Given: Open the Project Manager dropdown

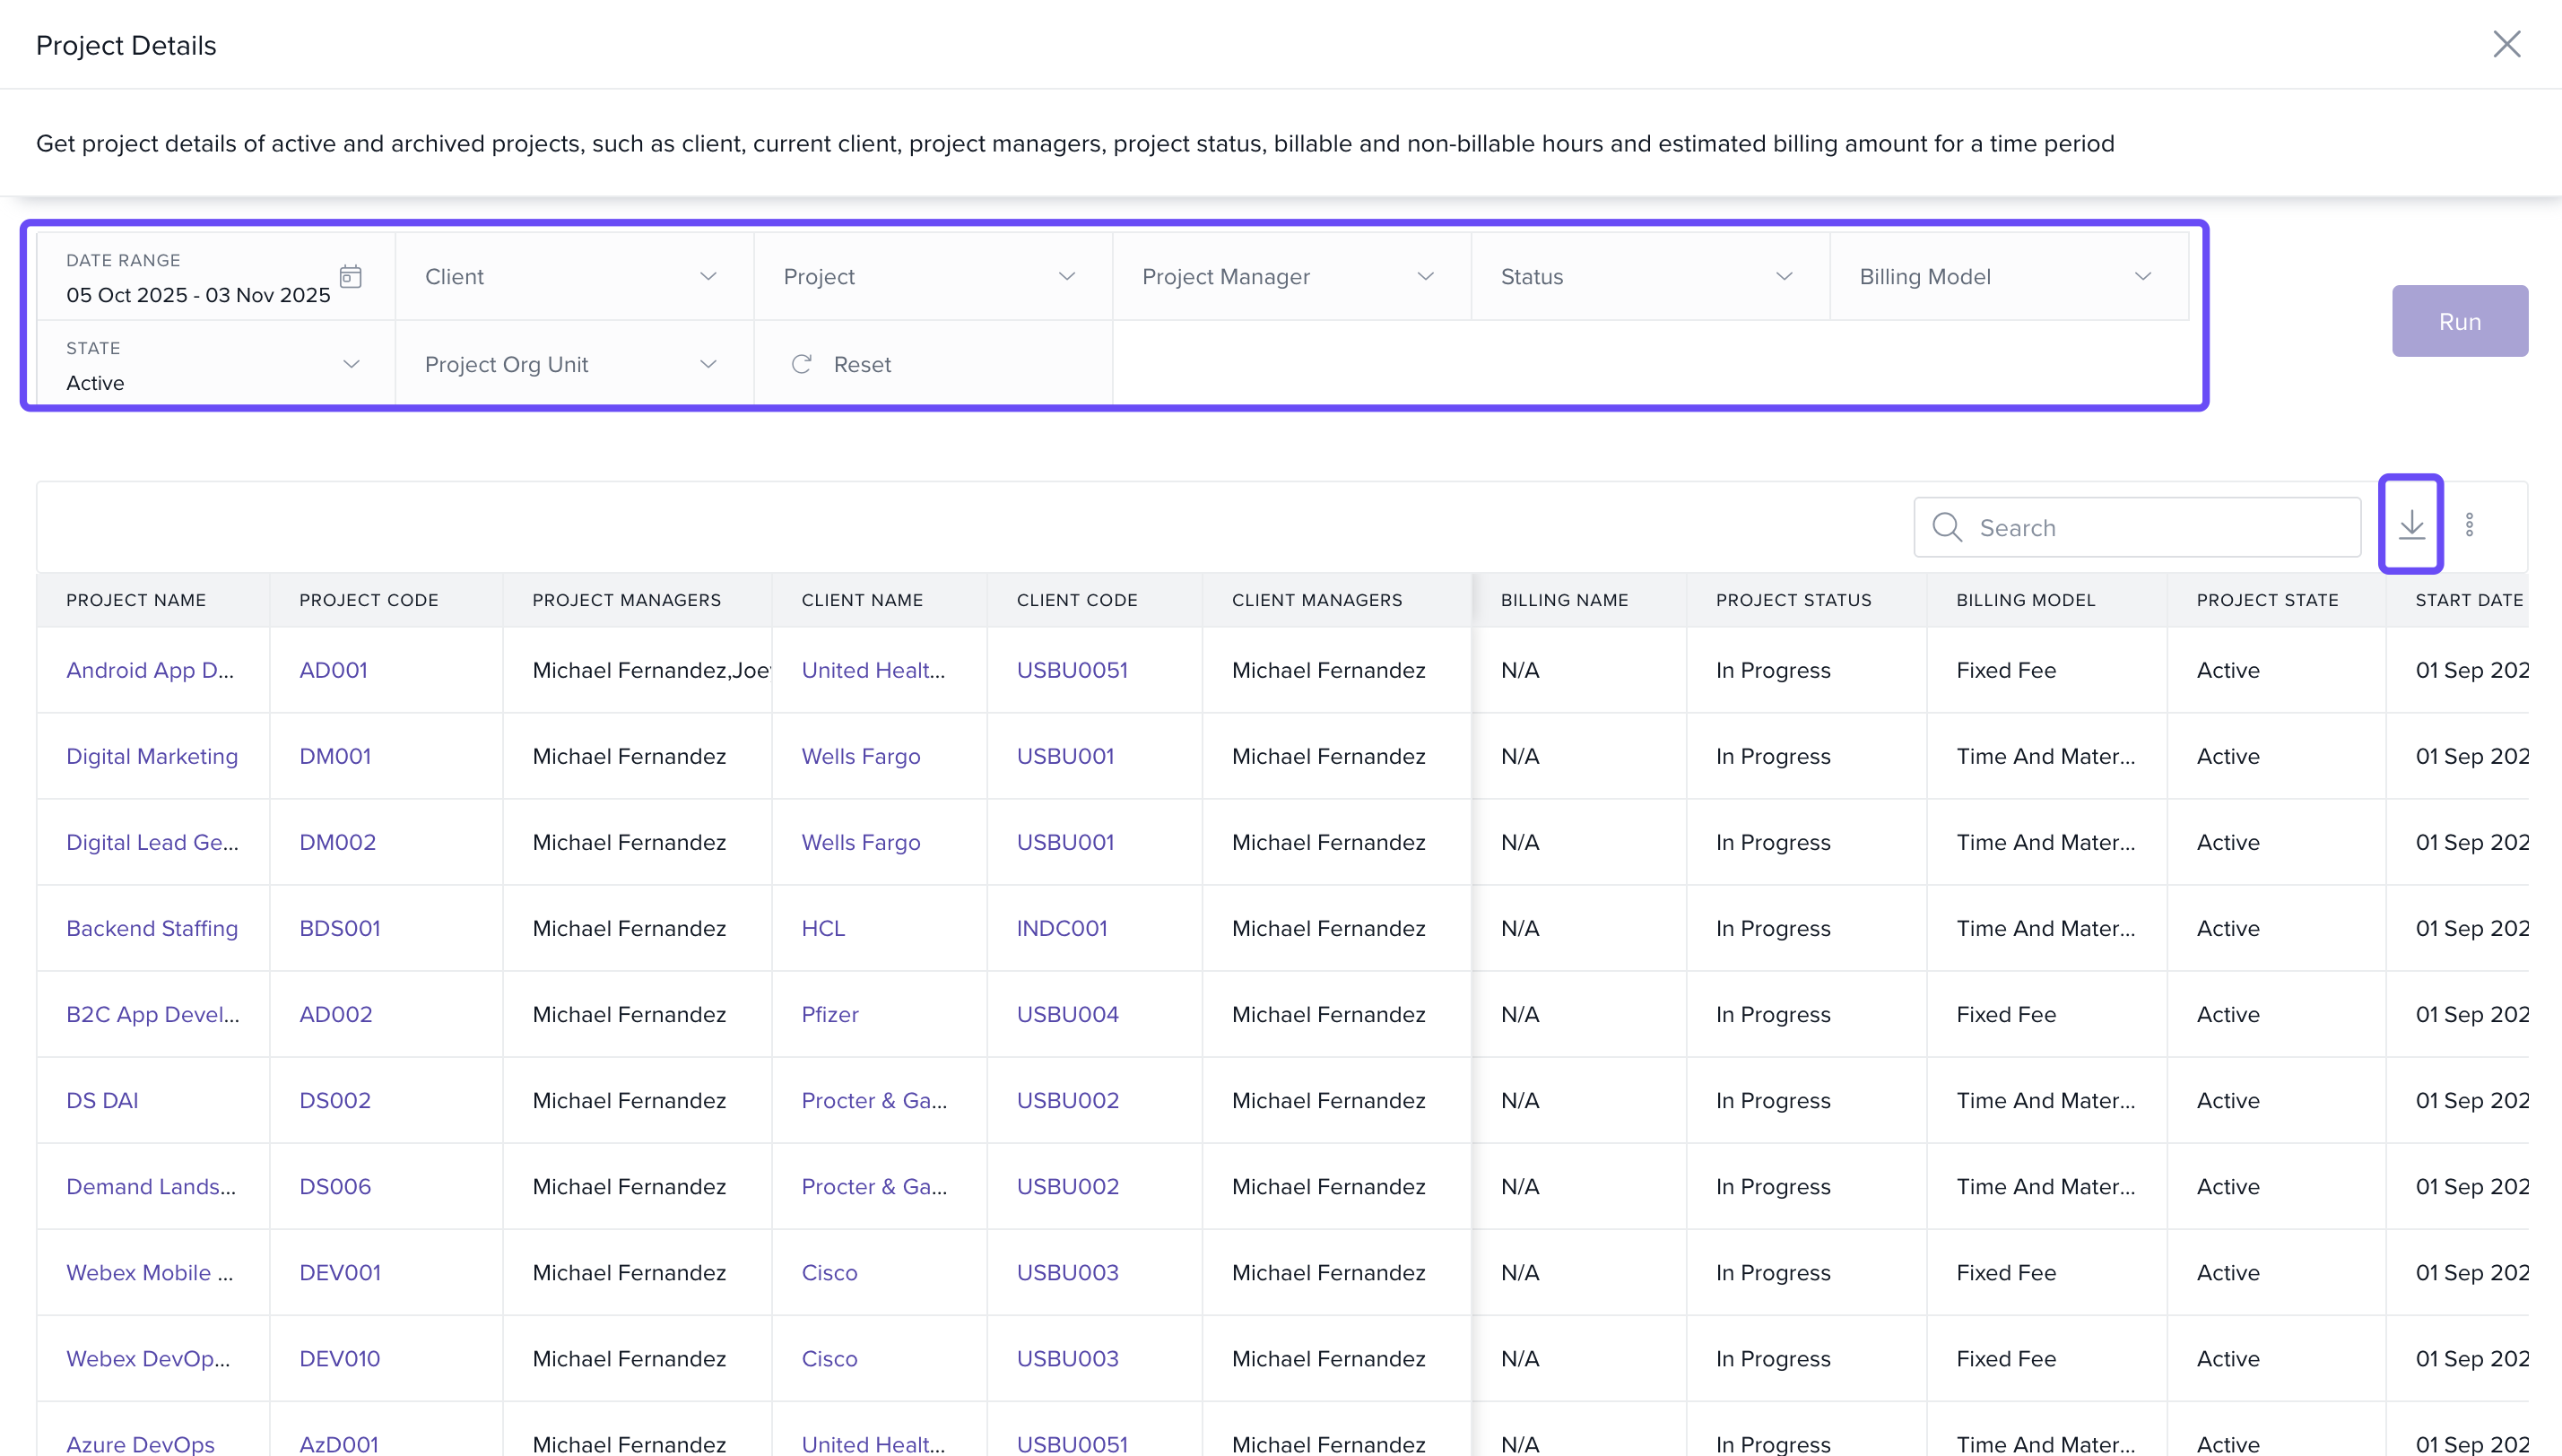Looking at the screenshot, I should point(1290,277).
